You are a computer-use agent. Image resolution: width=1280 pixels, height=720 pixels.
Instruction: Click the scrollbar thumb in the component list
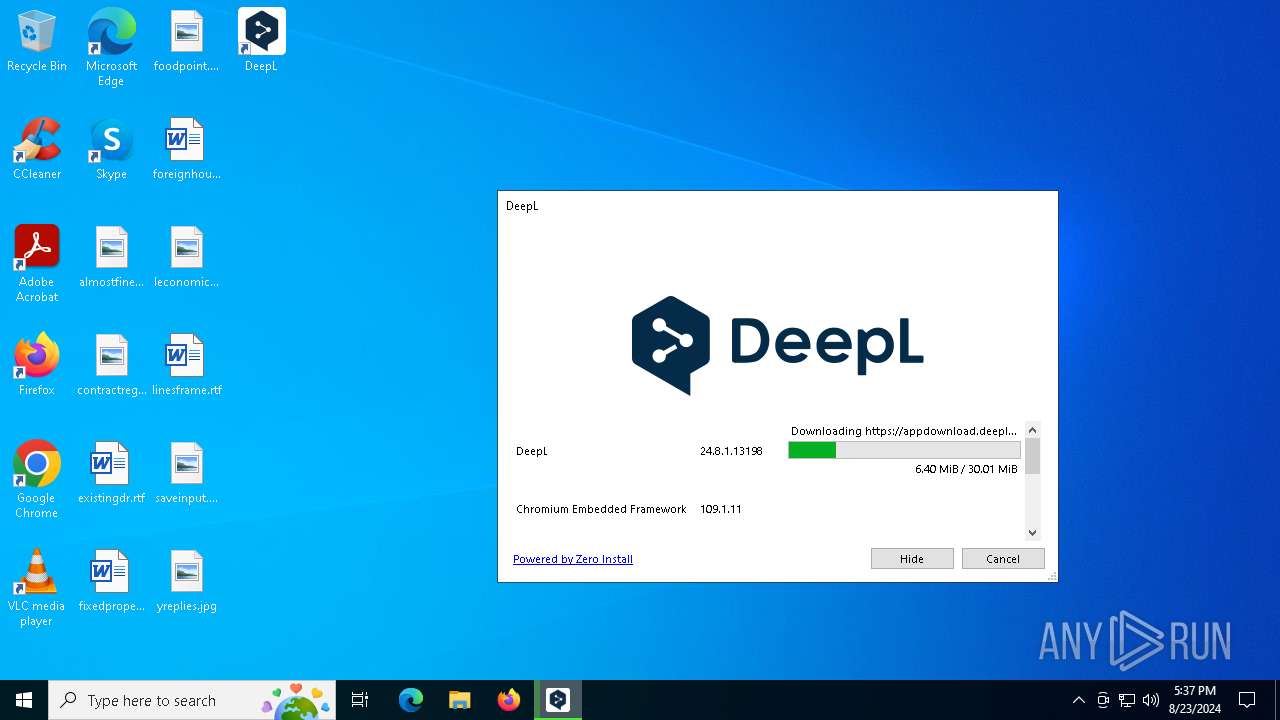tap(1033, 456)
